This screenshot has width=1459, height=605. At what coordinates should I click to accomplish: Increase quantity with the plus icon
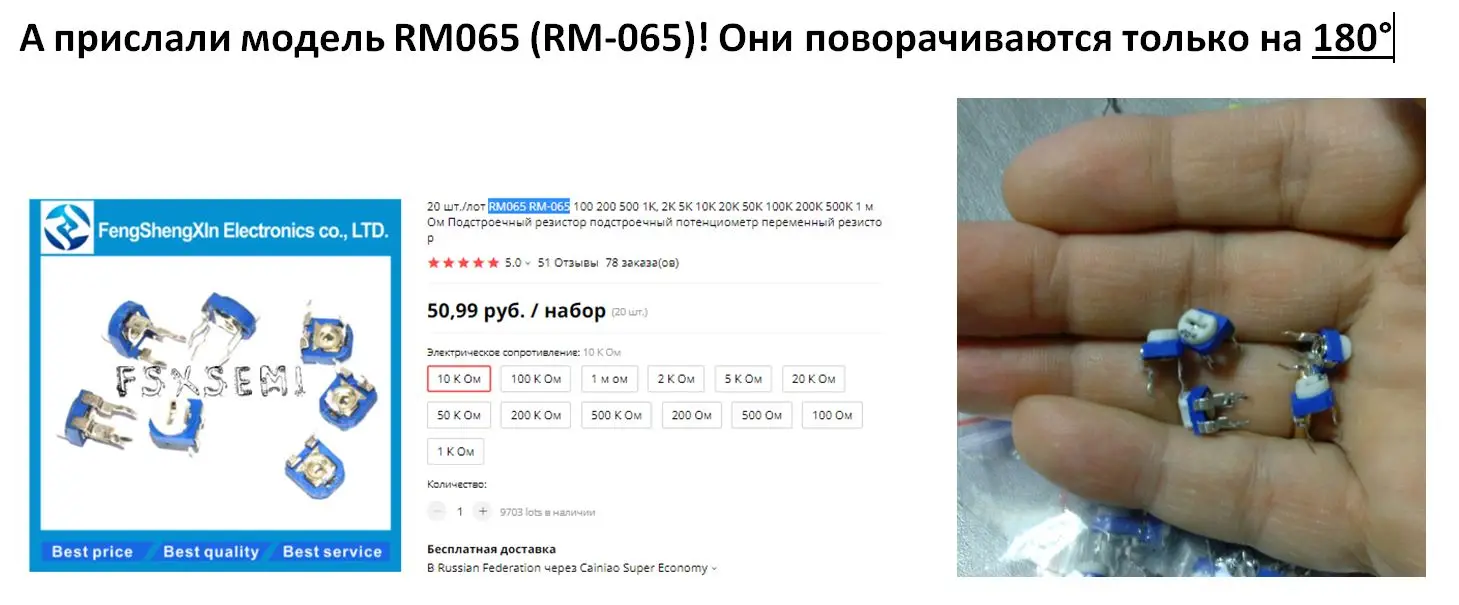pos(483,511)
